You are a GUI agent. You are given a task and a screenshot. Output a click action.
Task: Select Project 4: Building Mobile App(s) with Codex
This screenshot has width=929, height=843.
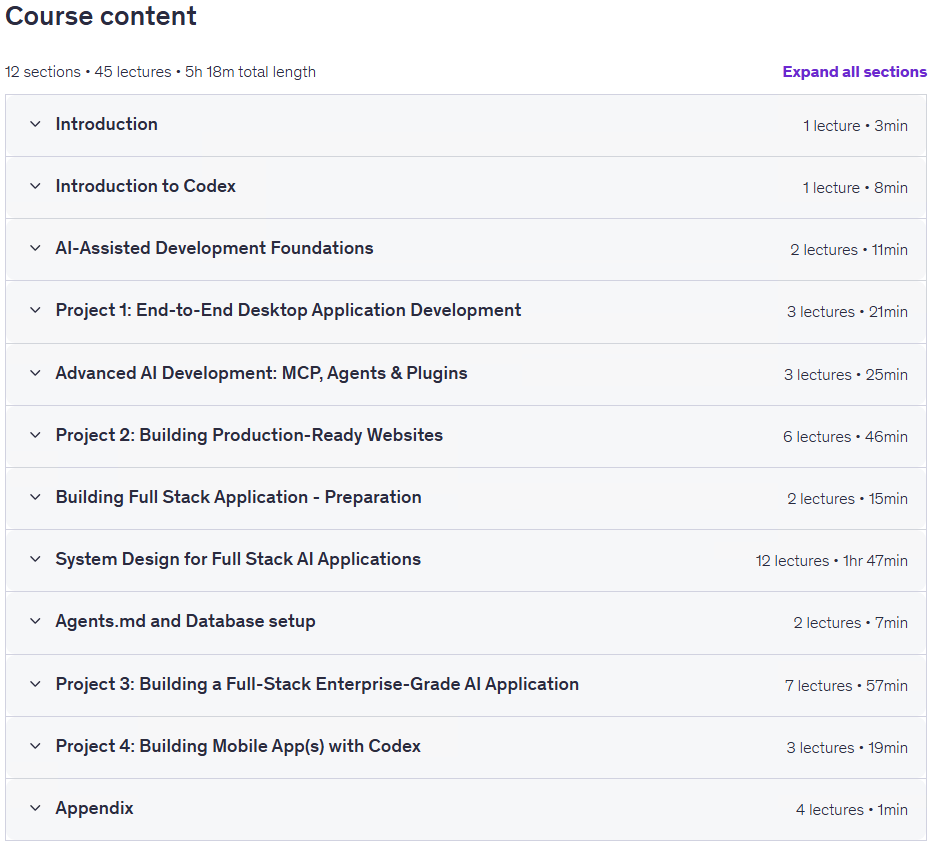coord(238,746)
